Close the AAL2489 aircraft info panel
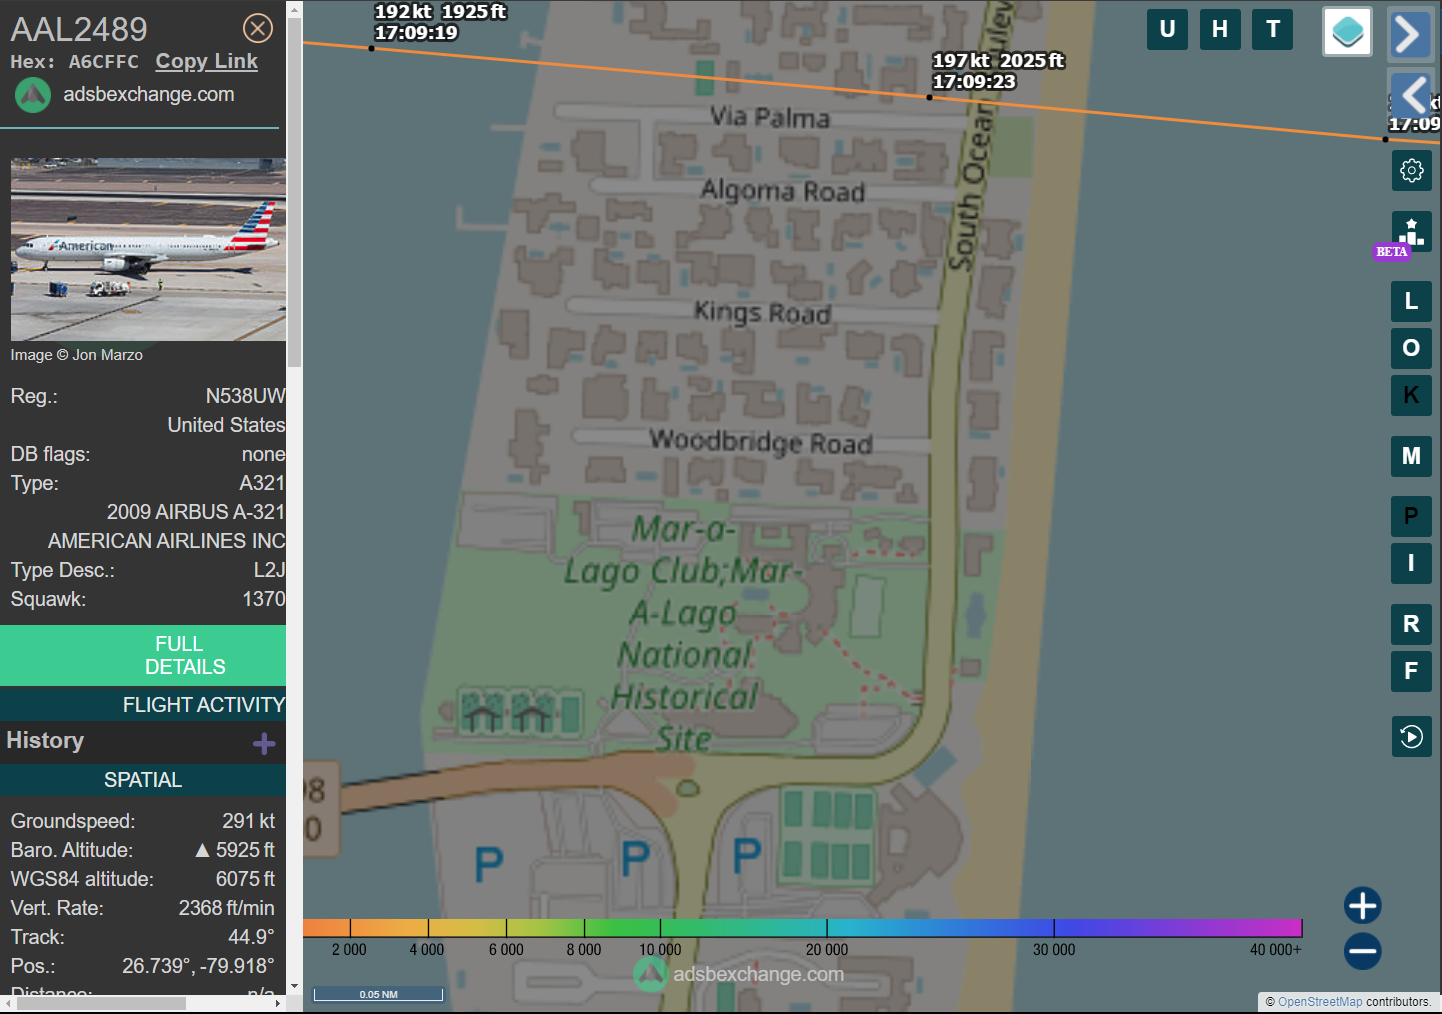This screenshot has height=1014, width=1442. [258, 28]
